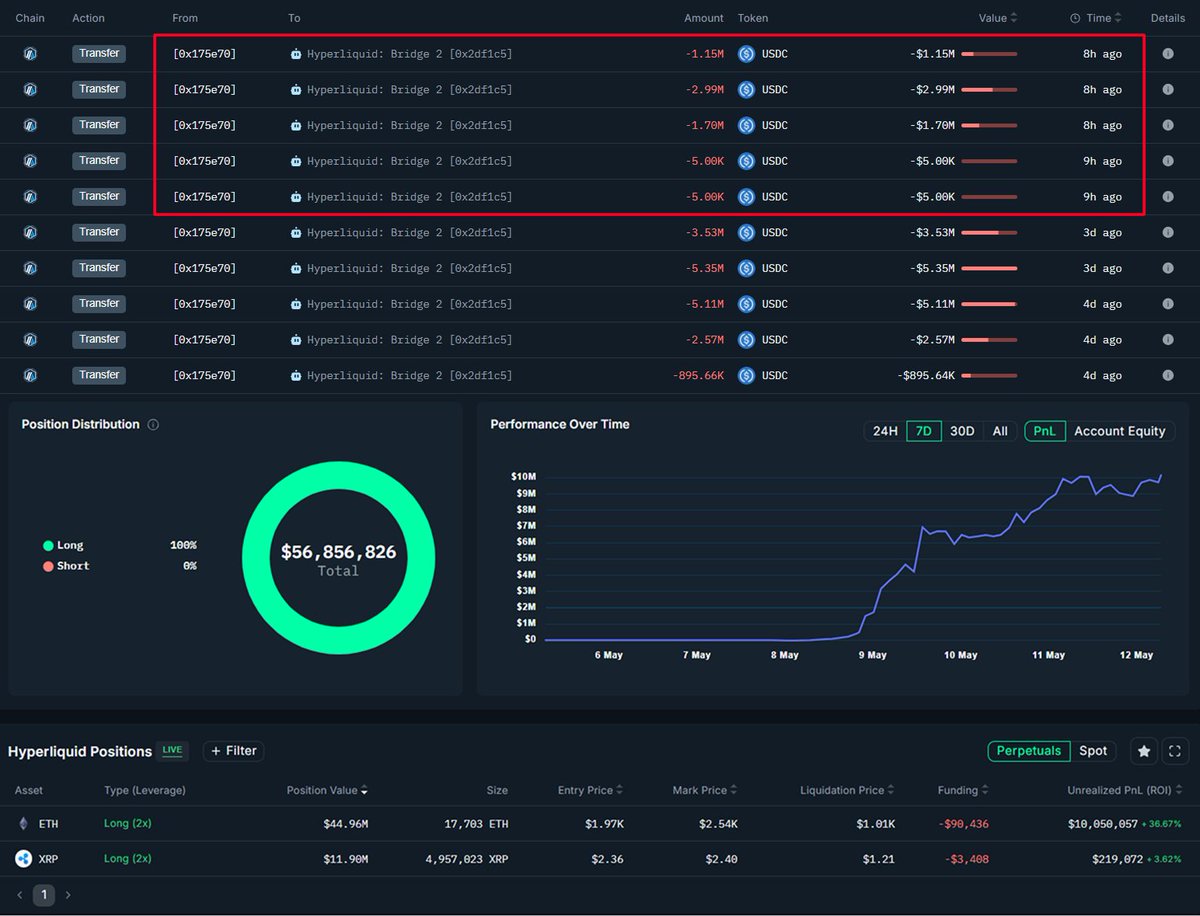Change sort with Position Value arrow
Image resolution: width=1200 pixels, height=916 pixels.
pos(362,790)
